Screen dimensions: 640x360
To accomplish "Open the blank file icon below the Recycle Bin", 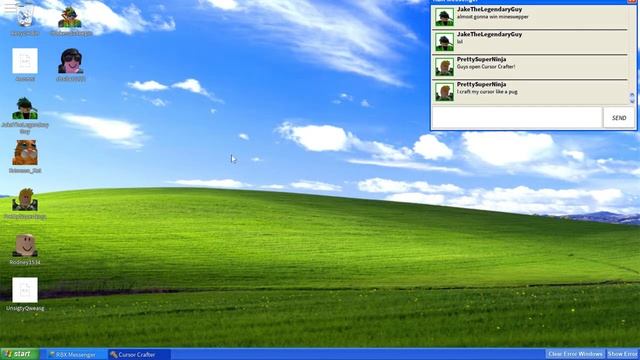I will [25, 61].
